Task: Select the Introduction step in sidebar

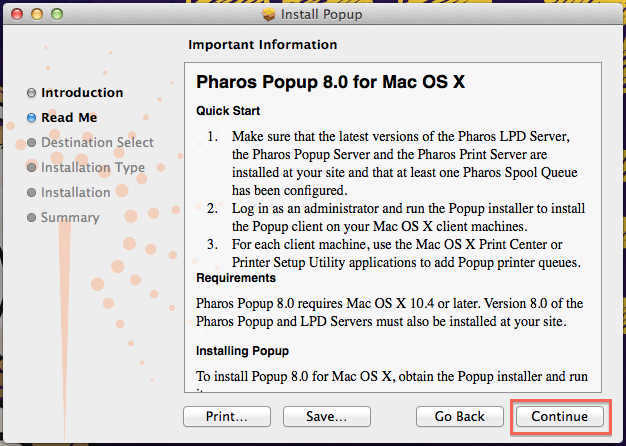Action: click(x=82, y=93)
